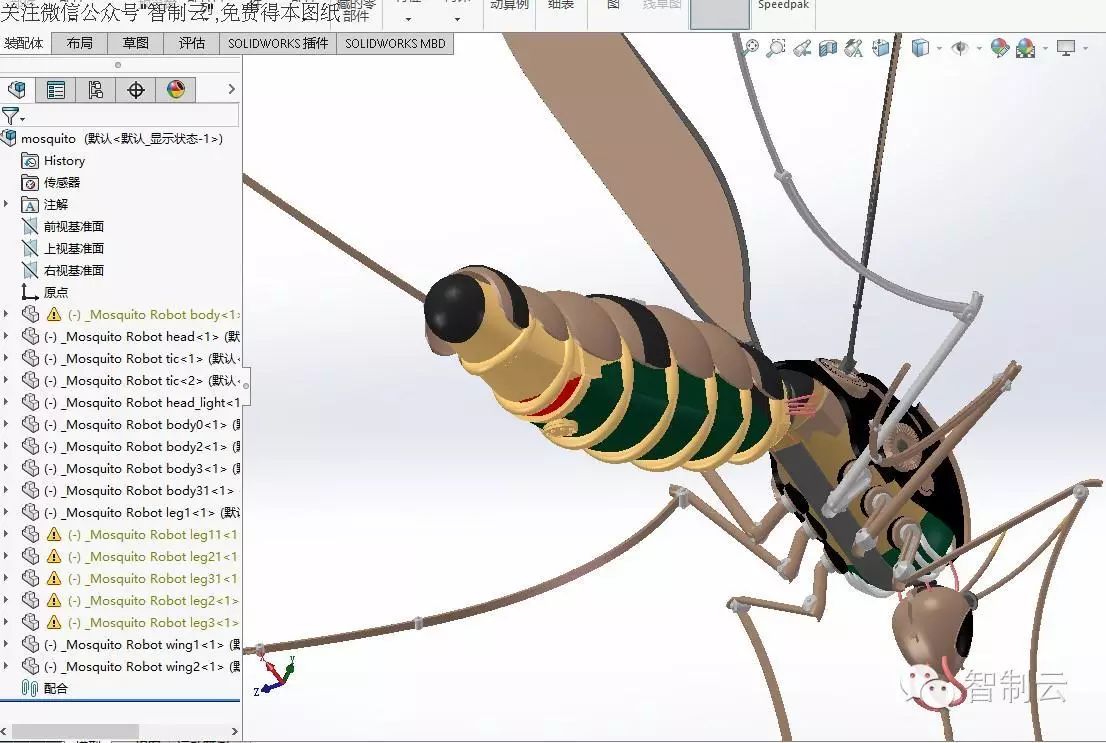Show more manager tabs with right chevron

point(231,89)
